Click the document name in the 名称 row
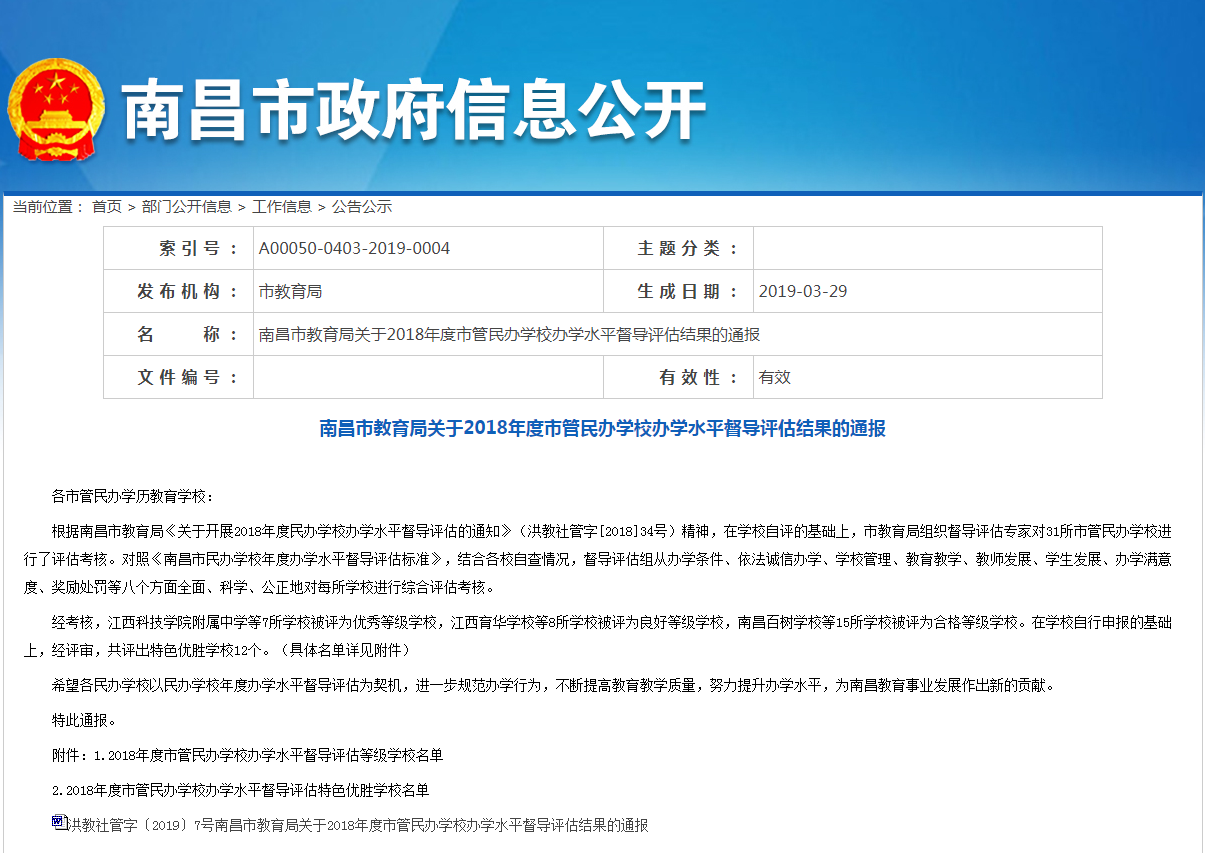The width and height of the screenshot is (1205, 853). (509, 334)
